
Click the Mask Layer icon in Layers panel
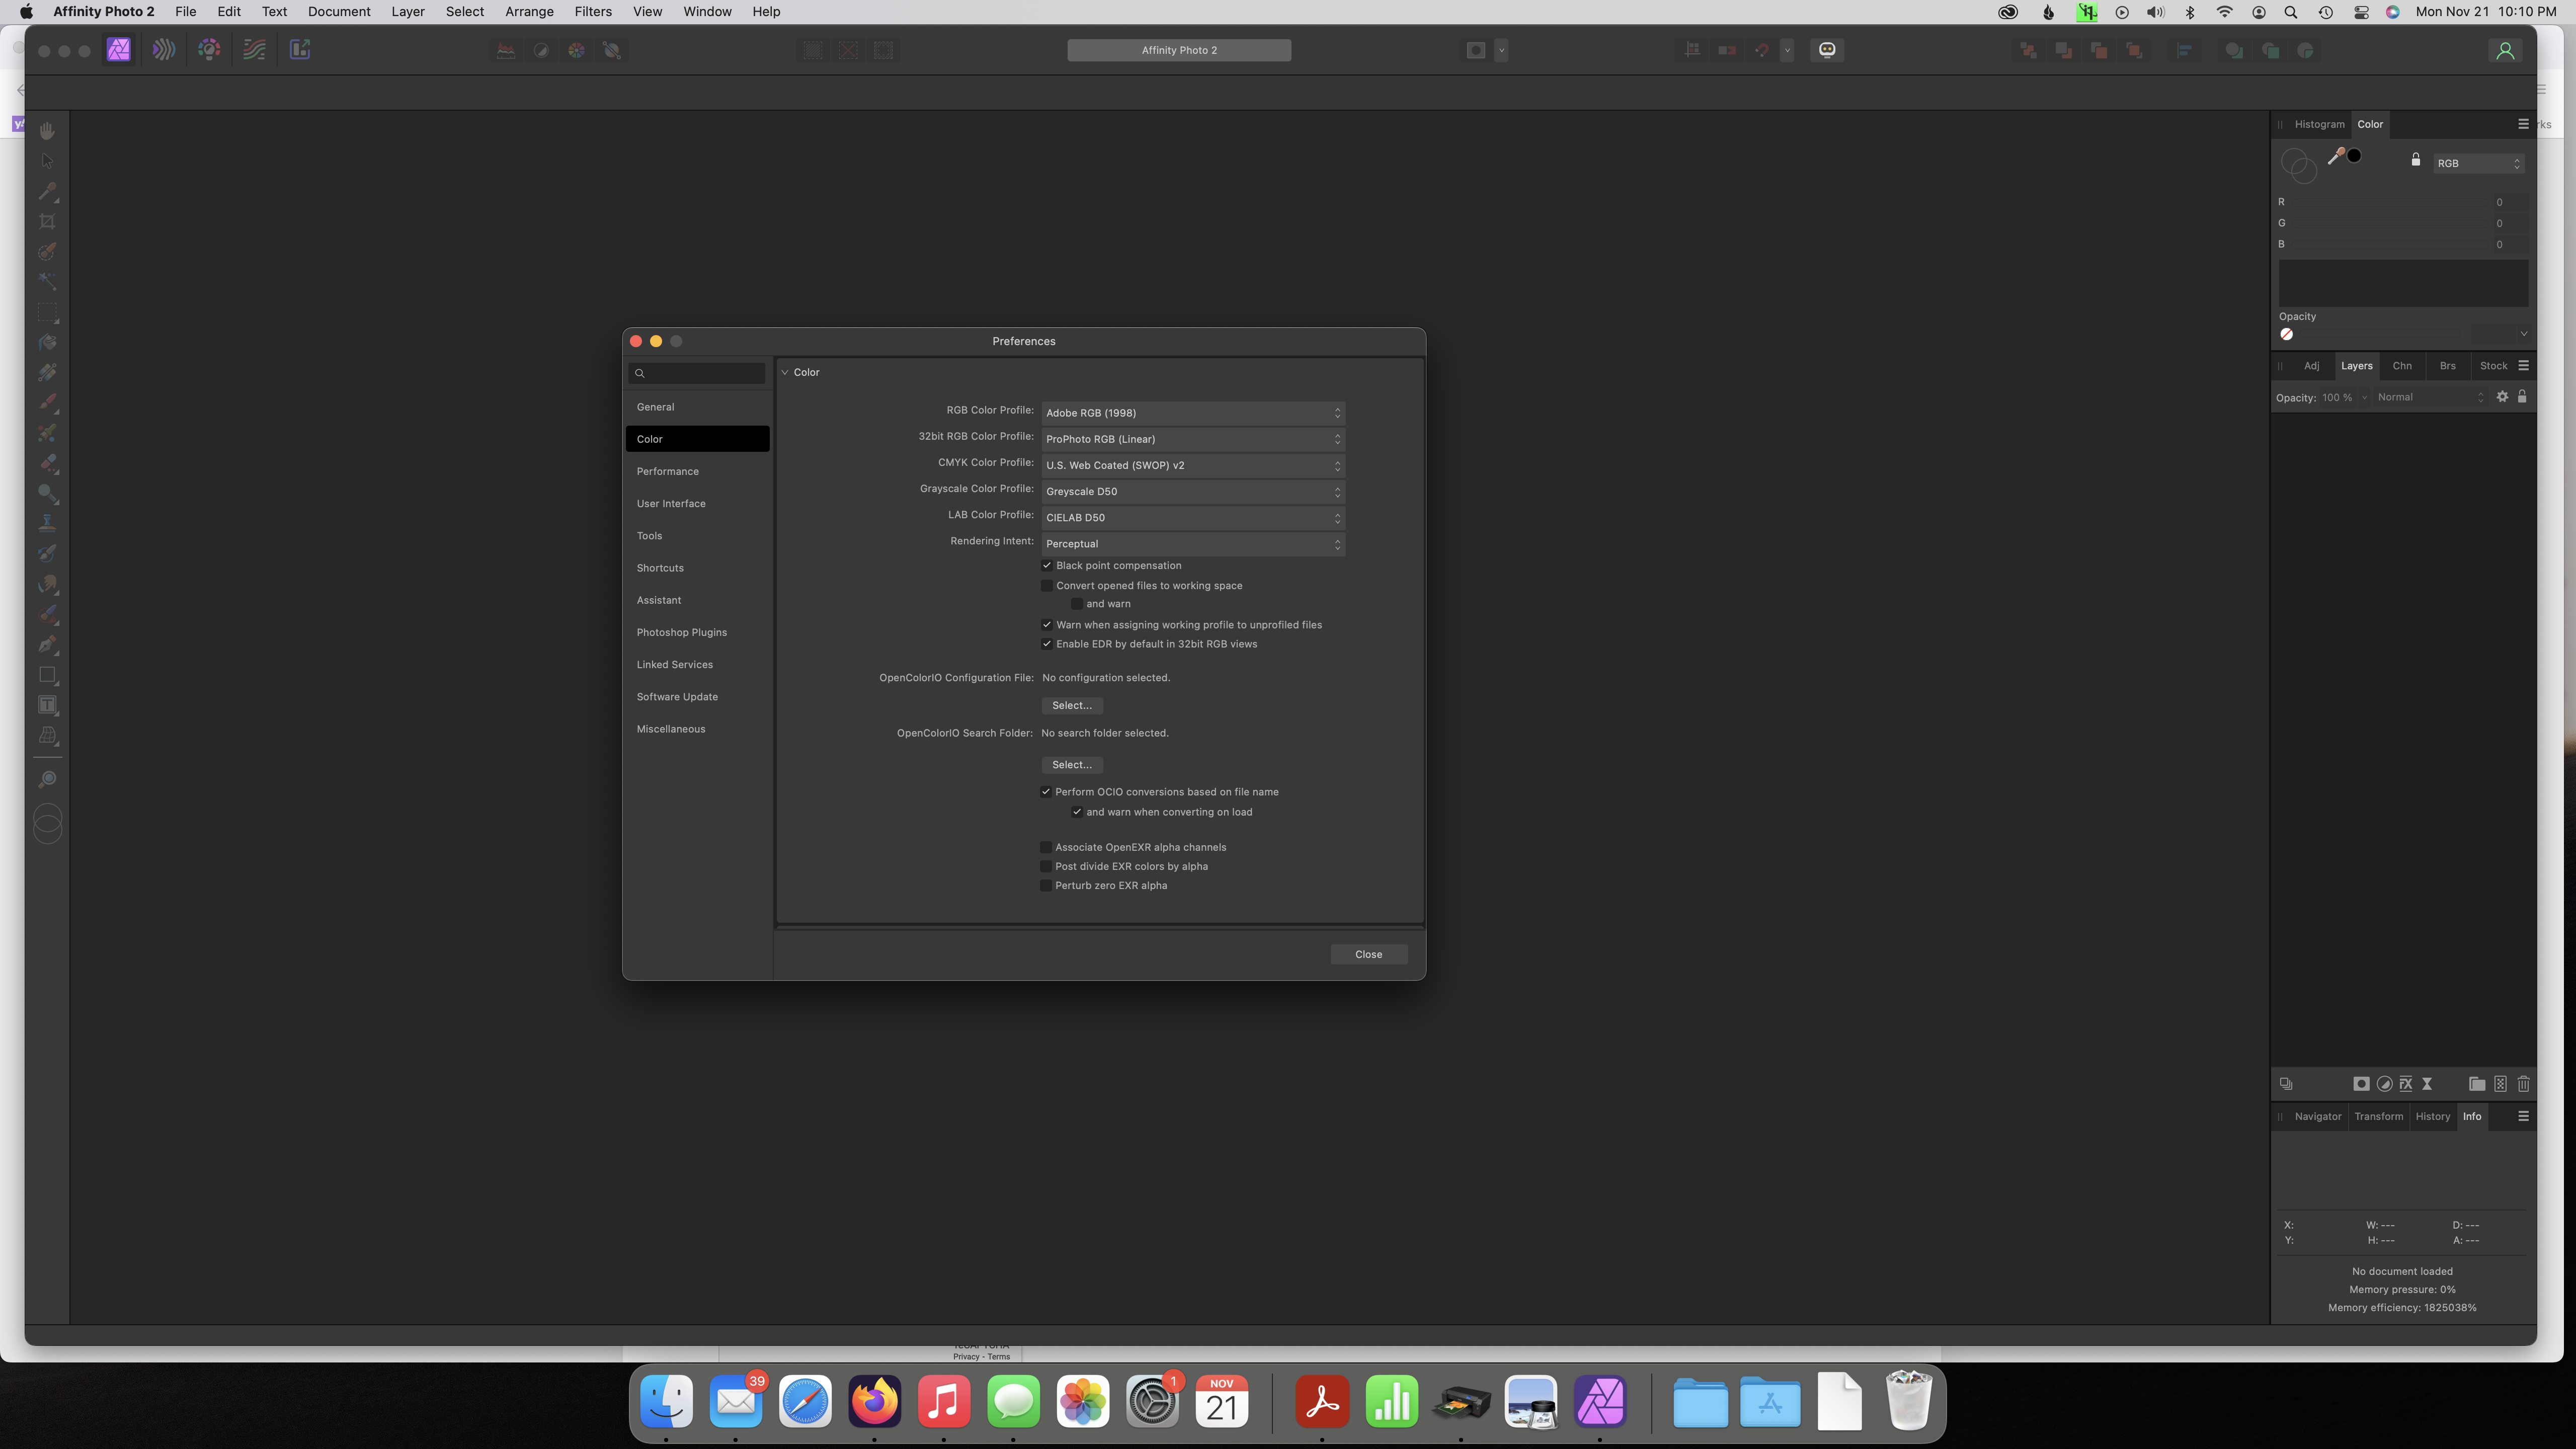pos(2361,1084)
